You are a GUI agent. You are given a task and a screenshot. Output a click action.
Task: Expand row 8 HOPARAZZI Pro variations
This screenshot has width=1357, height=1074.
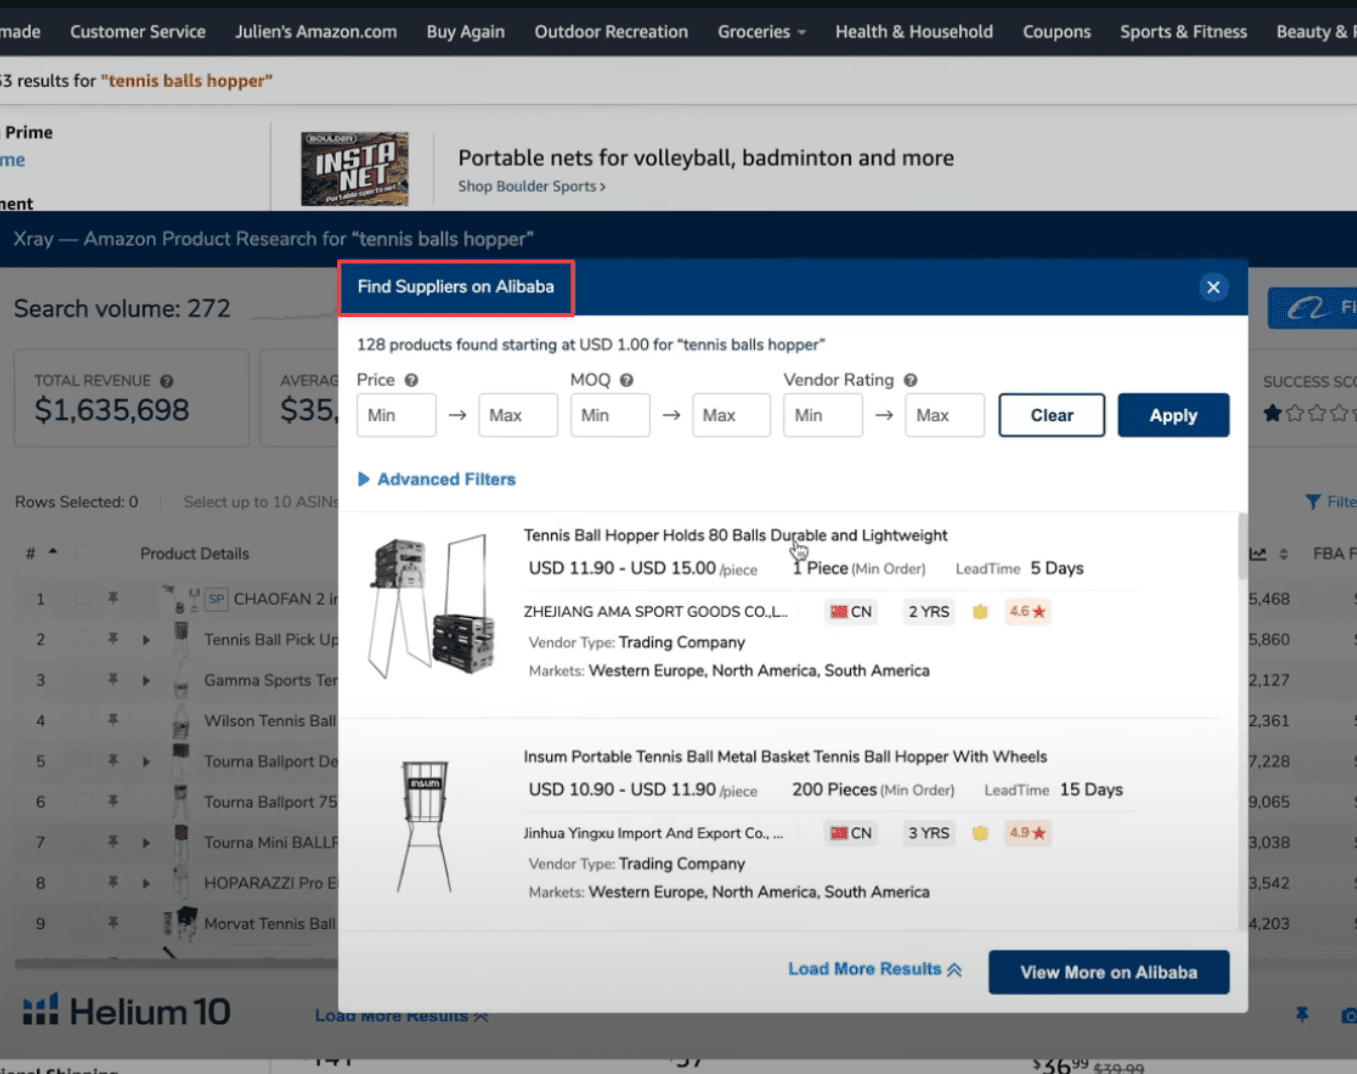146,883
